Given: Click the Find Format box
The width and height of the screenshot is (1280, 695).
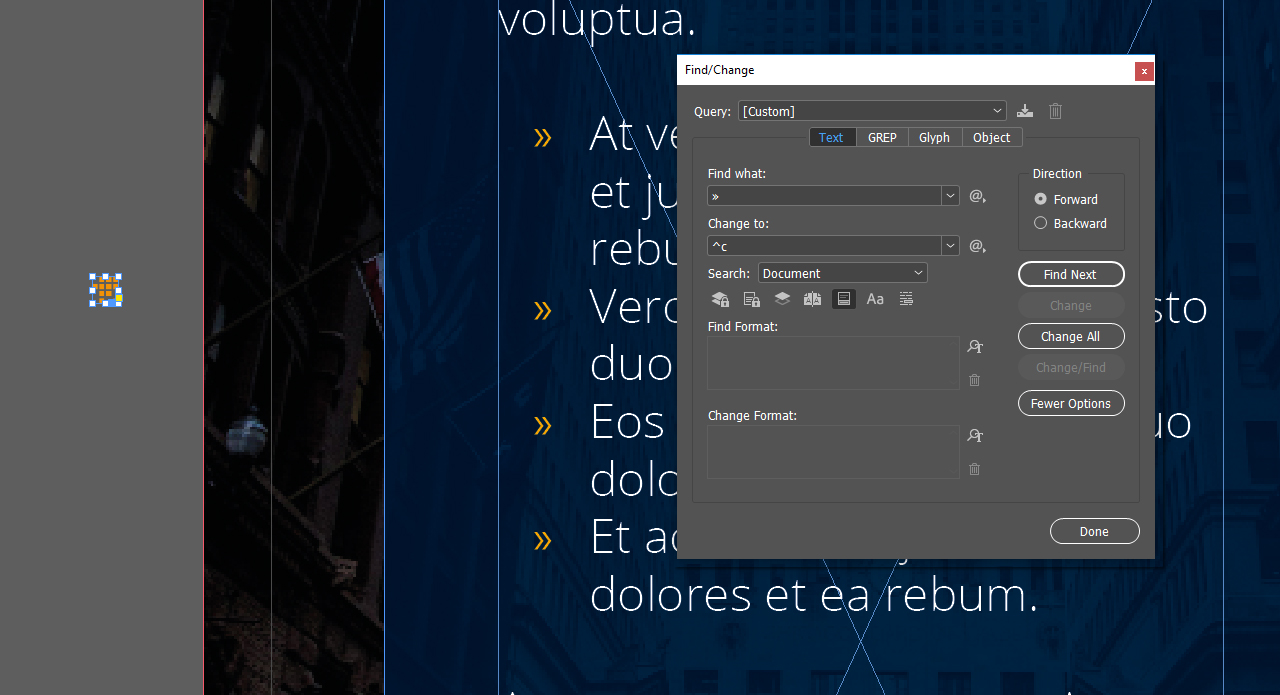Looking at the screenshot, I should click(833, 363).
